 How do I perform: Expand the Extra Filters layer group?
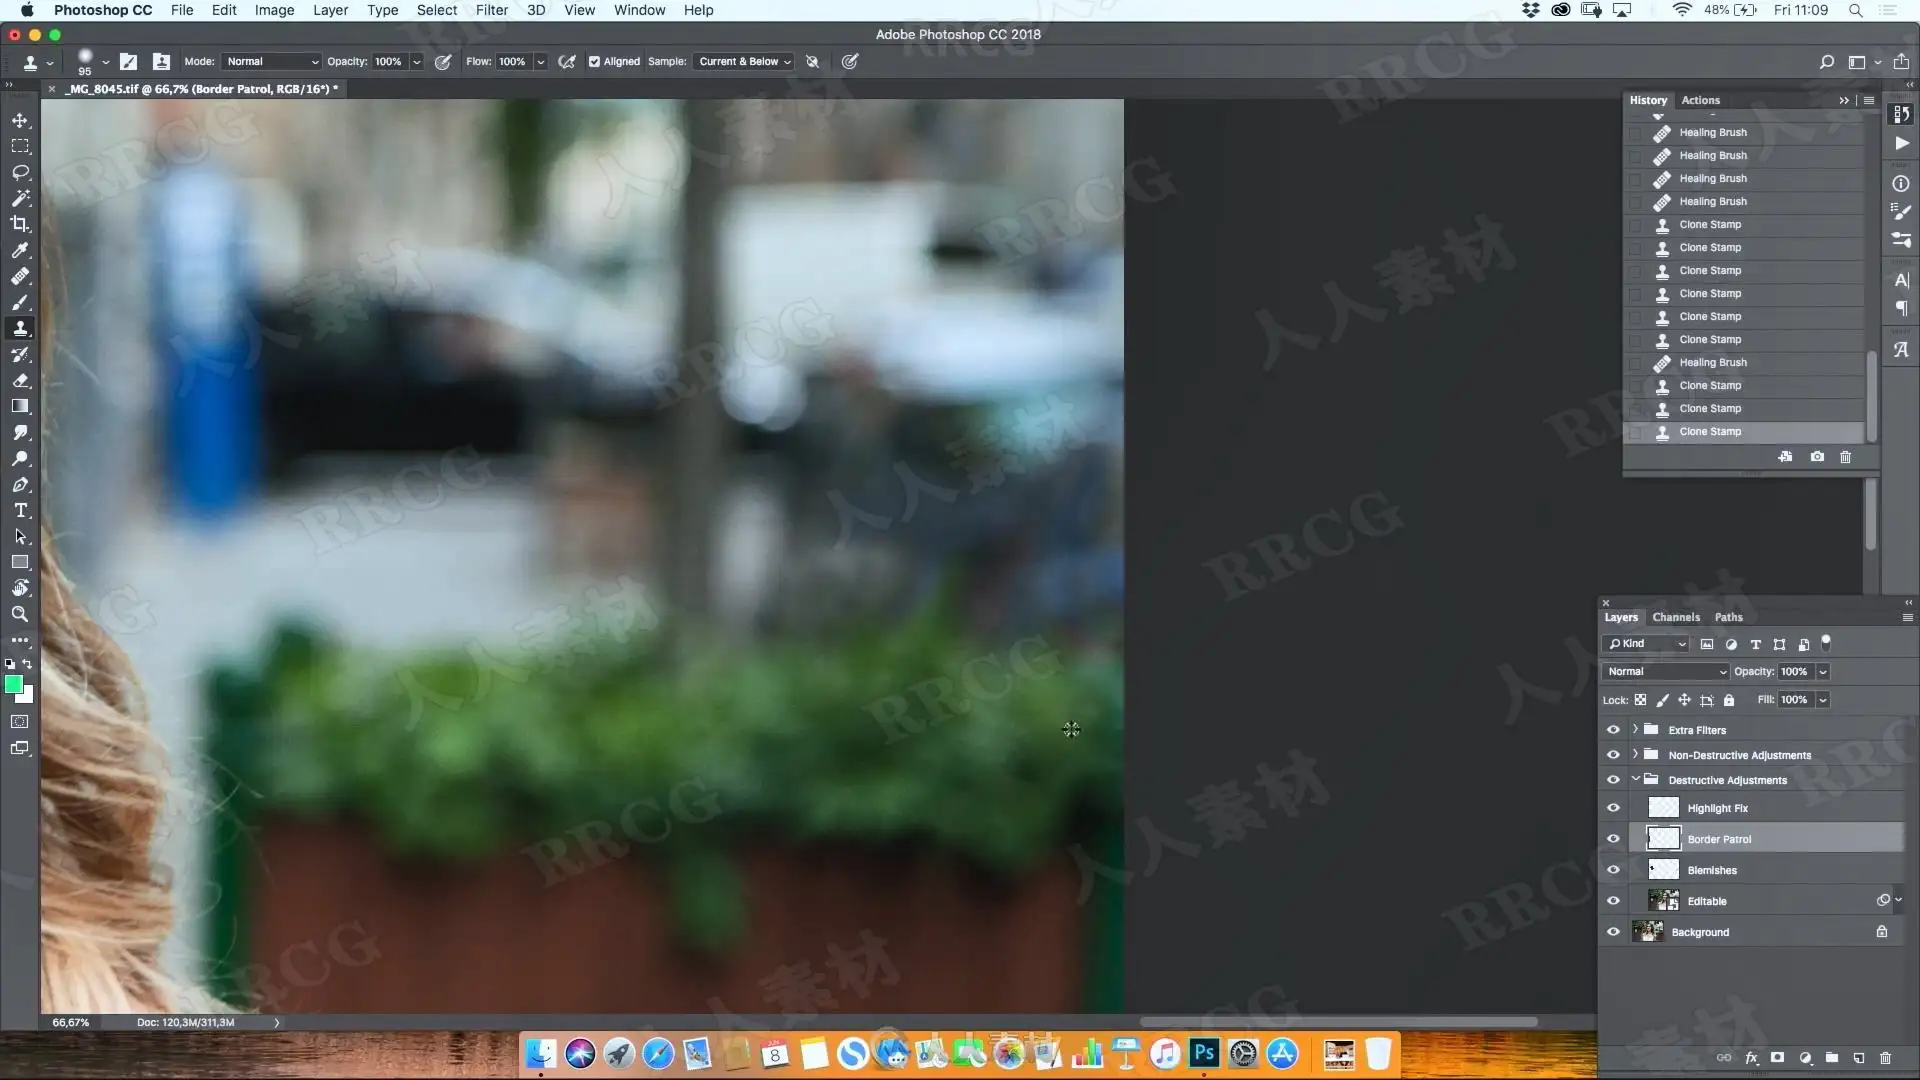(1635, 730)
